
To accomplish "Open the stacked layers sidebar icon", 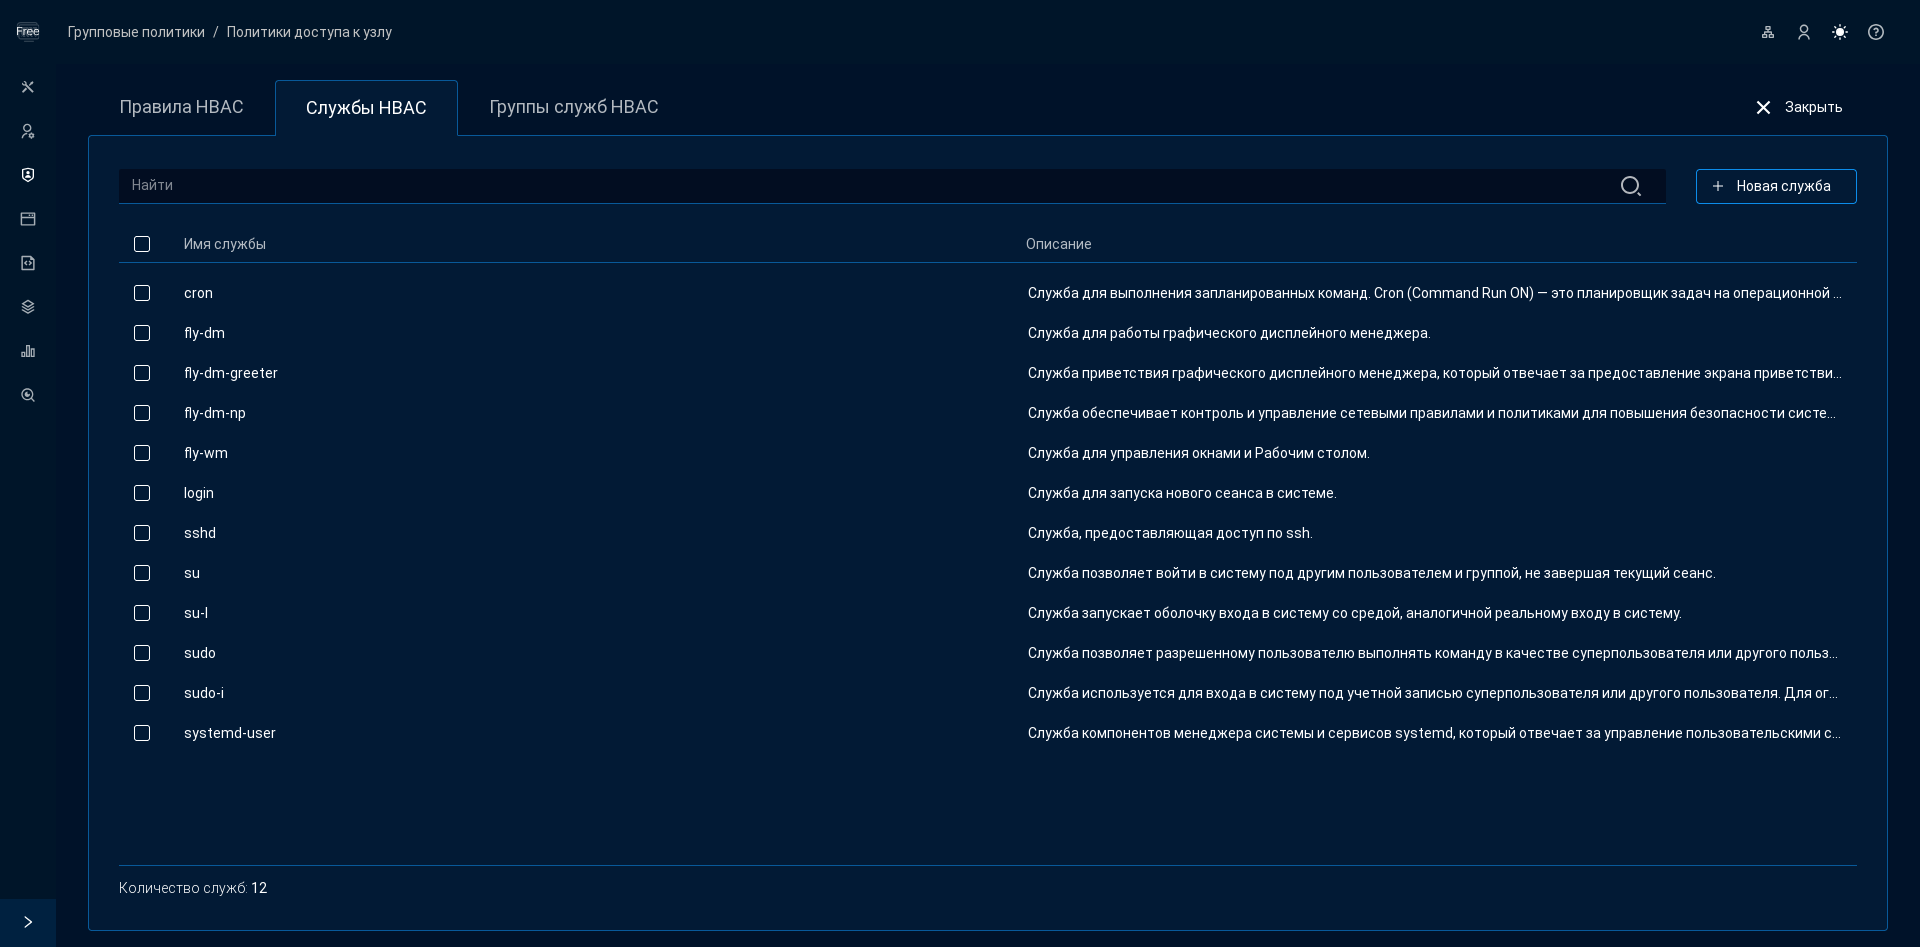I will pos(28,307).
